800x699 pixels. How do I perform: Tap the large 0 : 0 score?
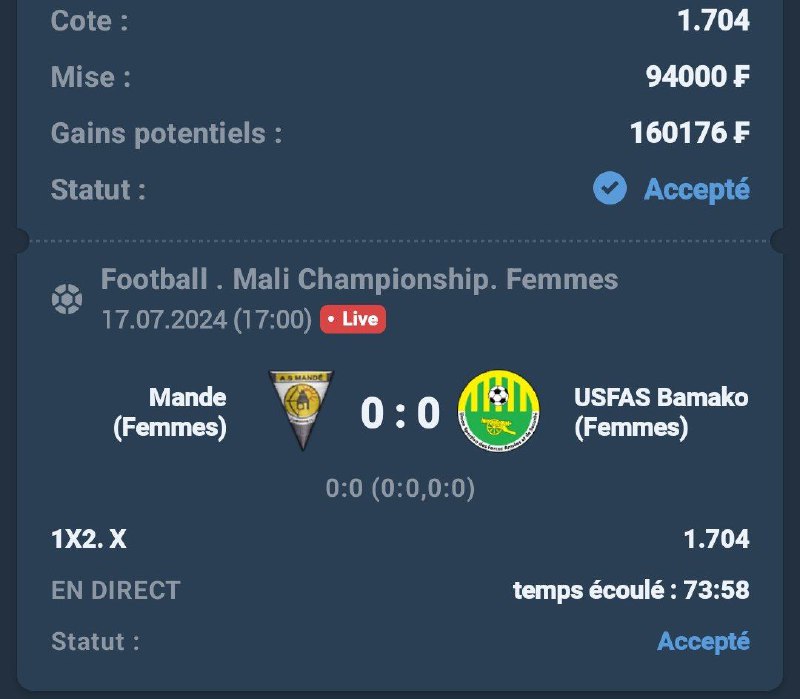(400, 412)
